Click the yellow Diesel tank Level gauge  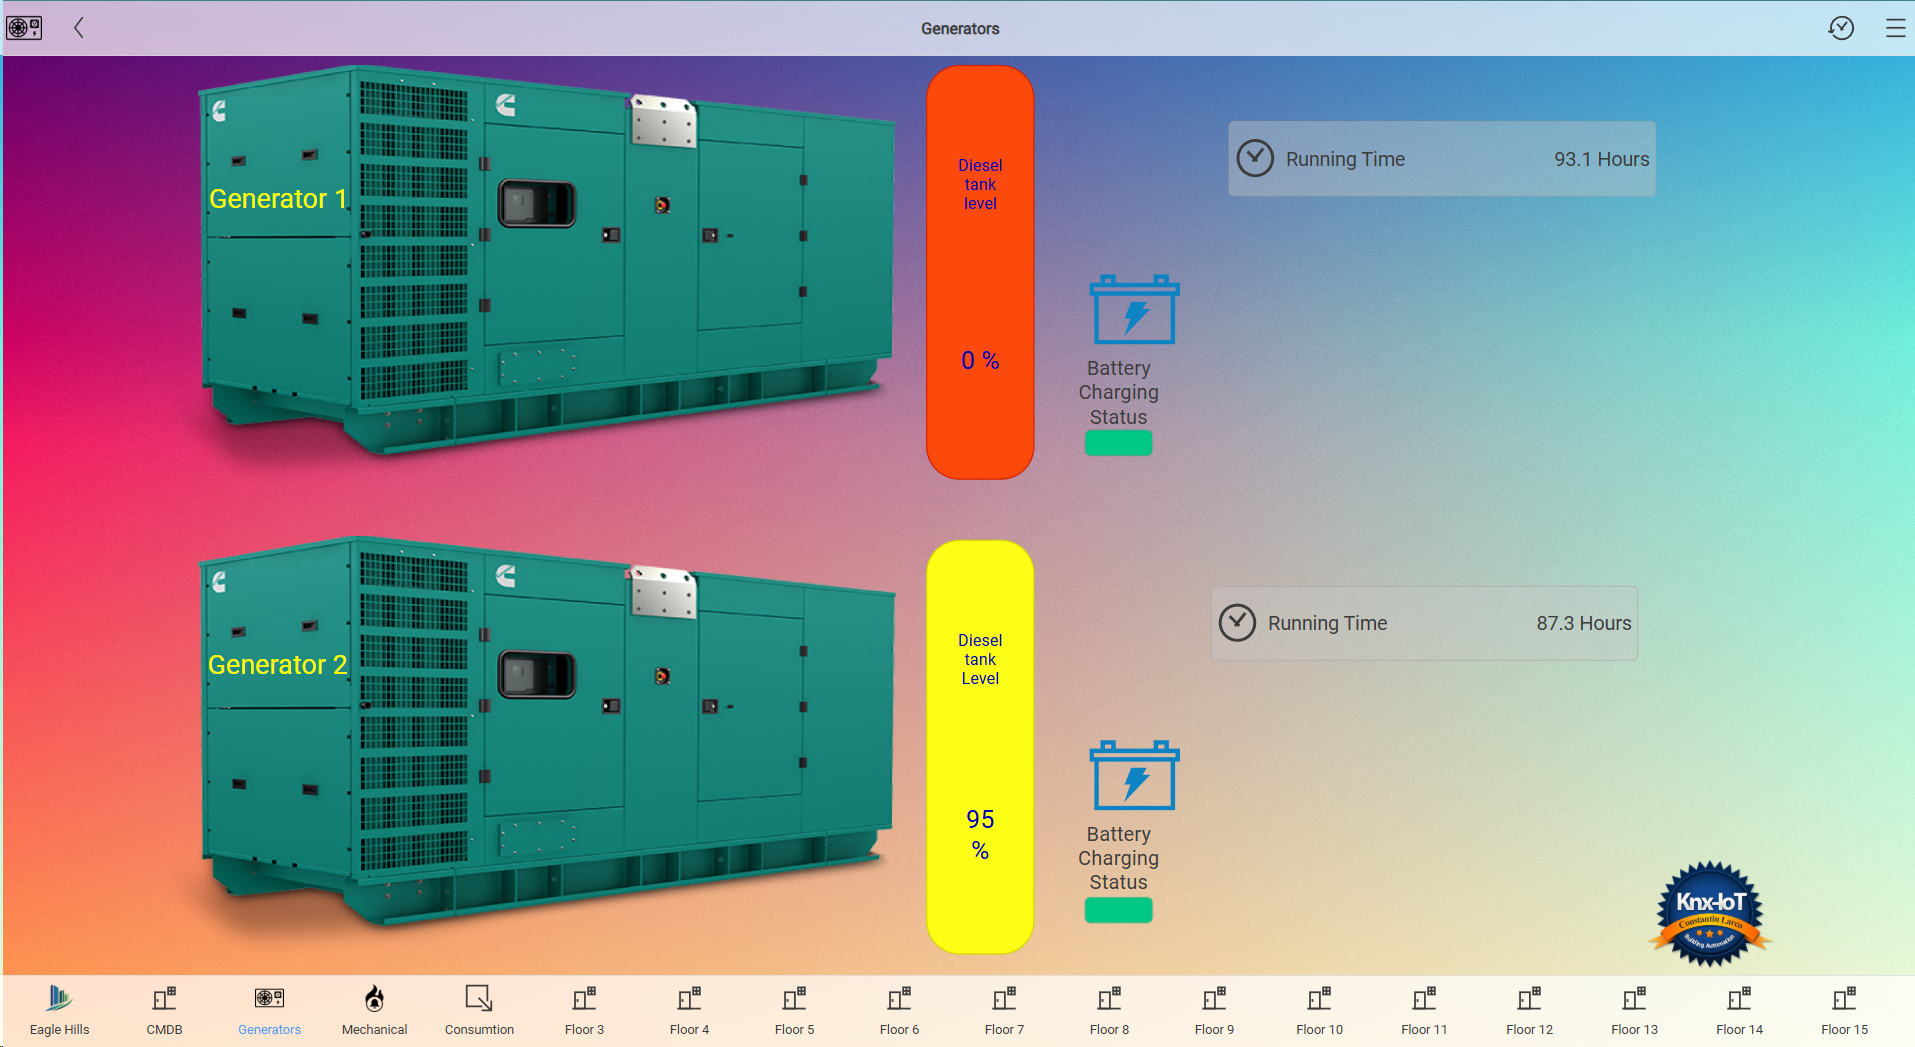(x=980, y=746)
